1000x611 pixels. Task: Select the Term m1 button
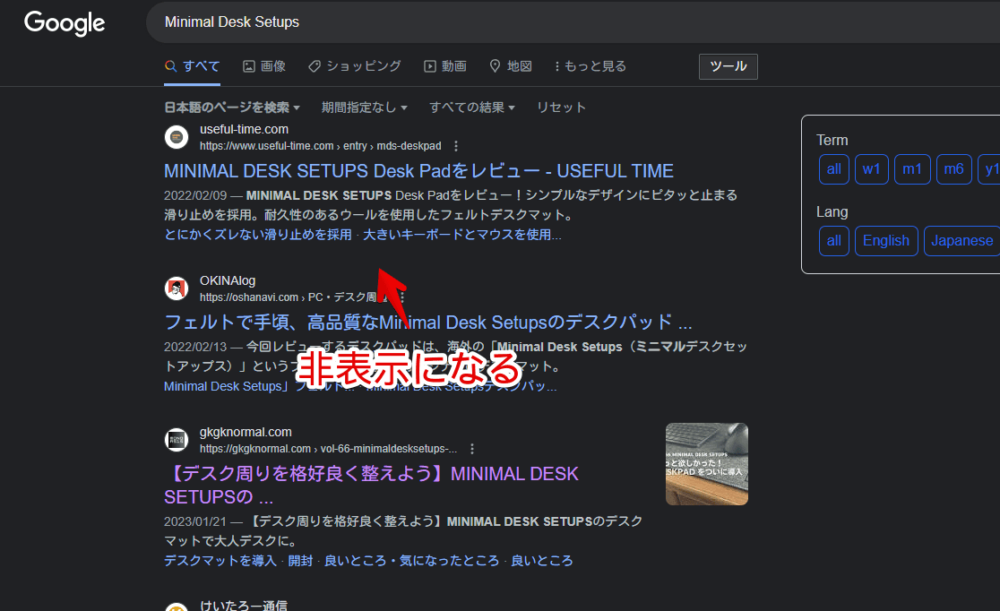tap(912, 169)
